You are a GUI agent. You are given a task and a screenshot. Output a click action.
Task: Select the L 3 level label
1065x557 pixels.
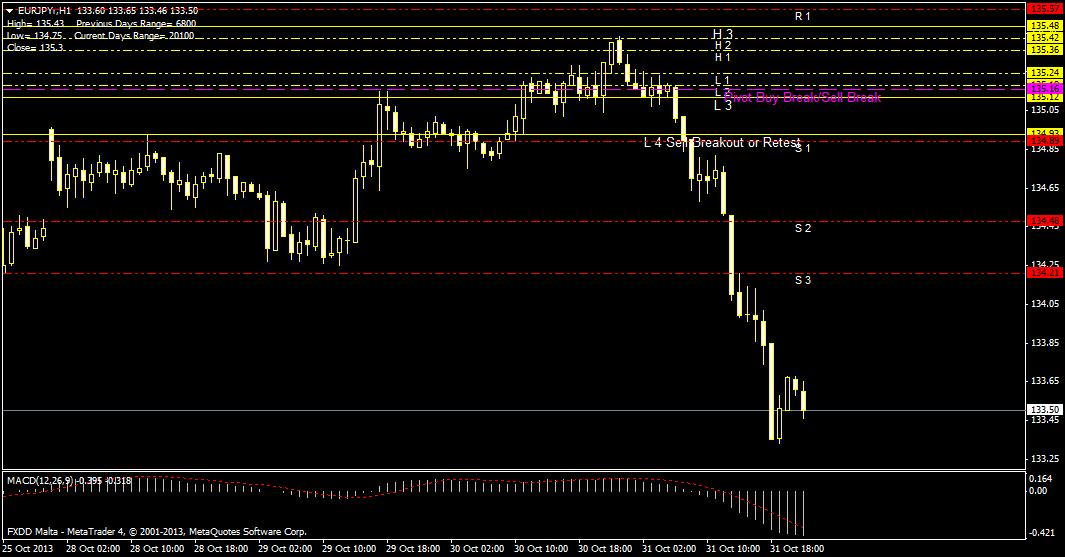pos(723,105)
